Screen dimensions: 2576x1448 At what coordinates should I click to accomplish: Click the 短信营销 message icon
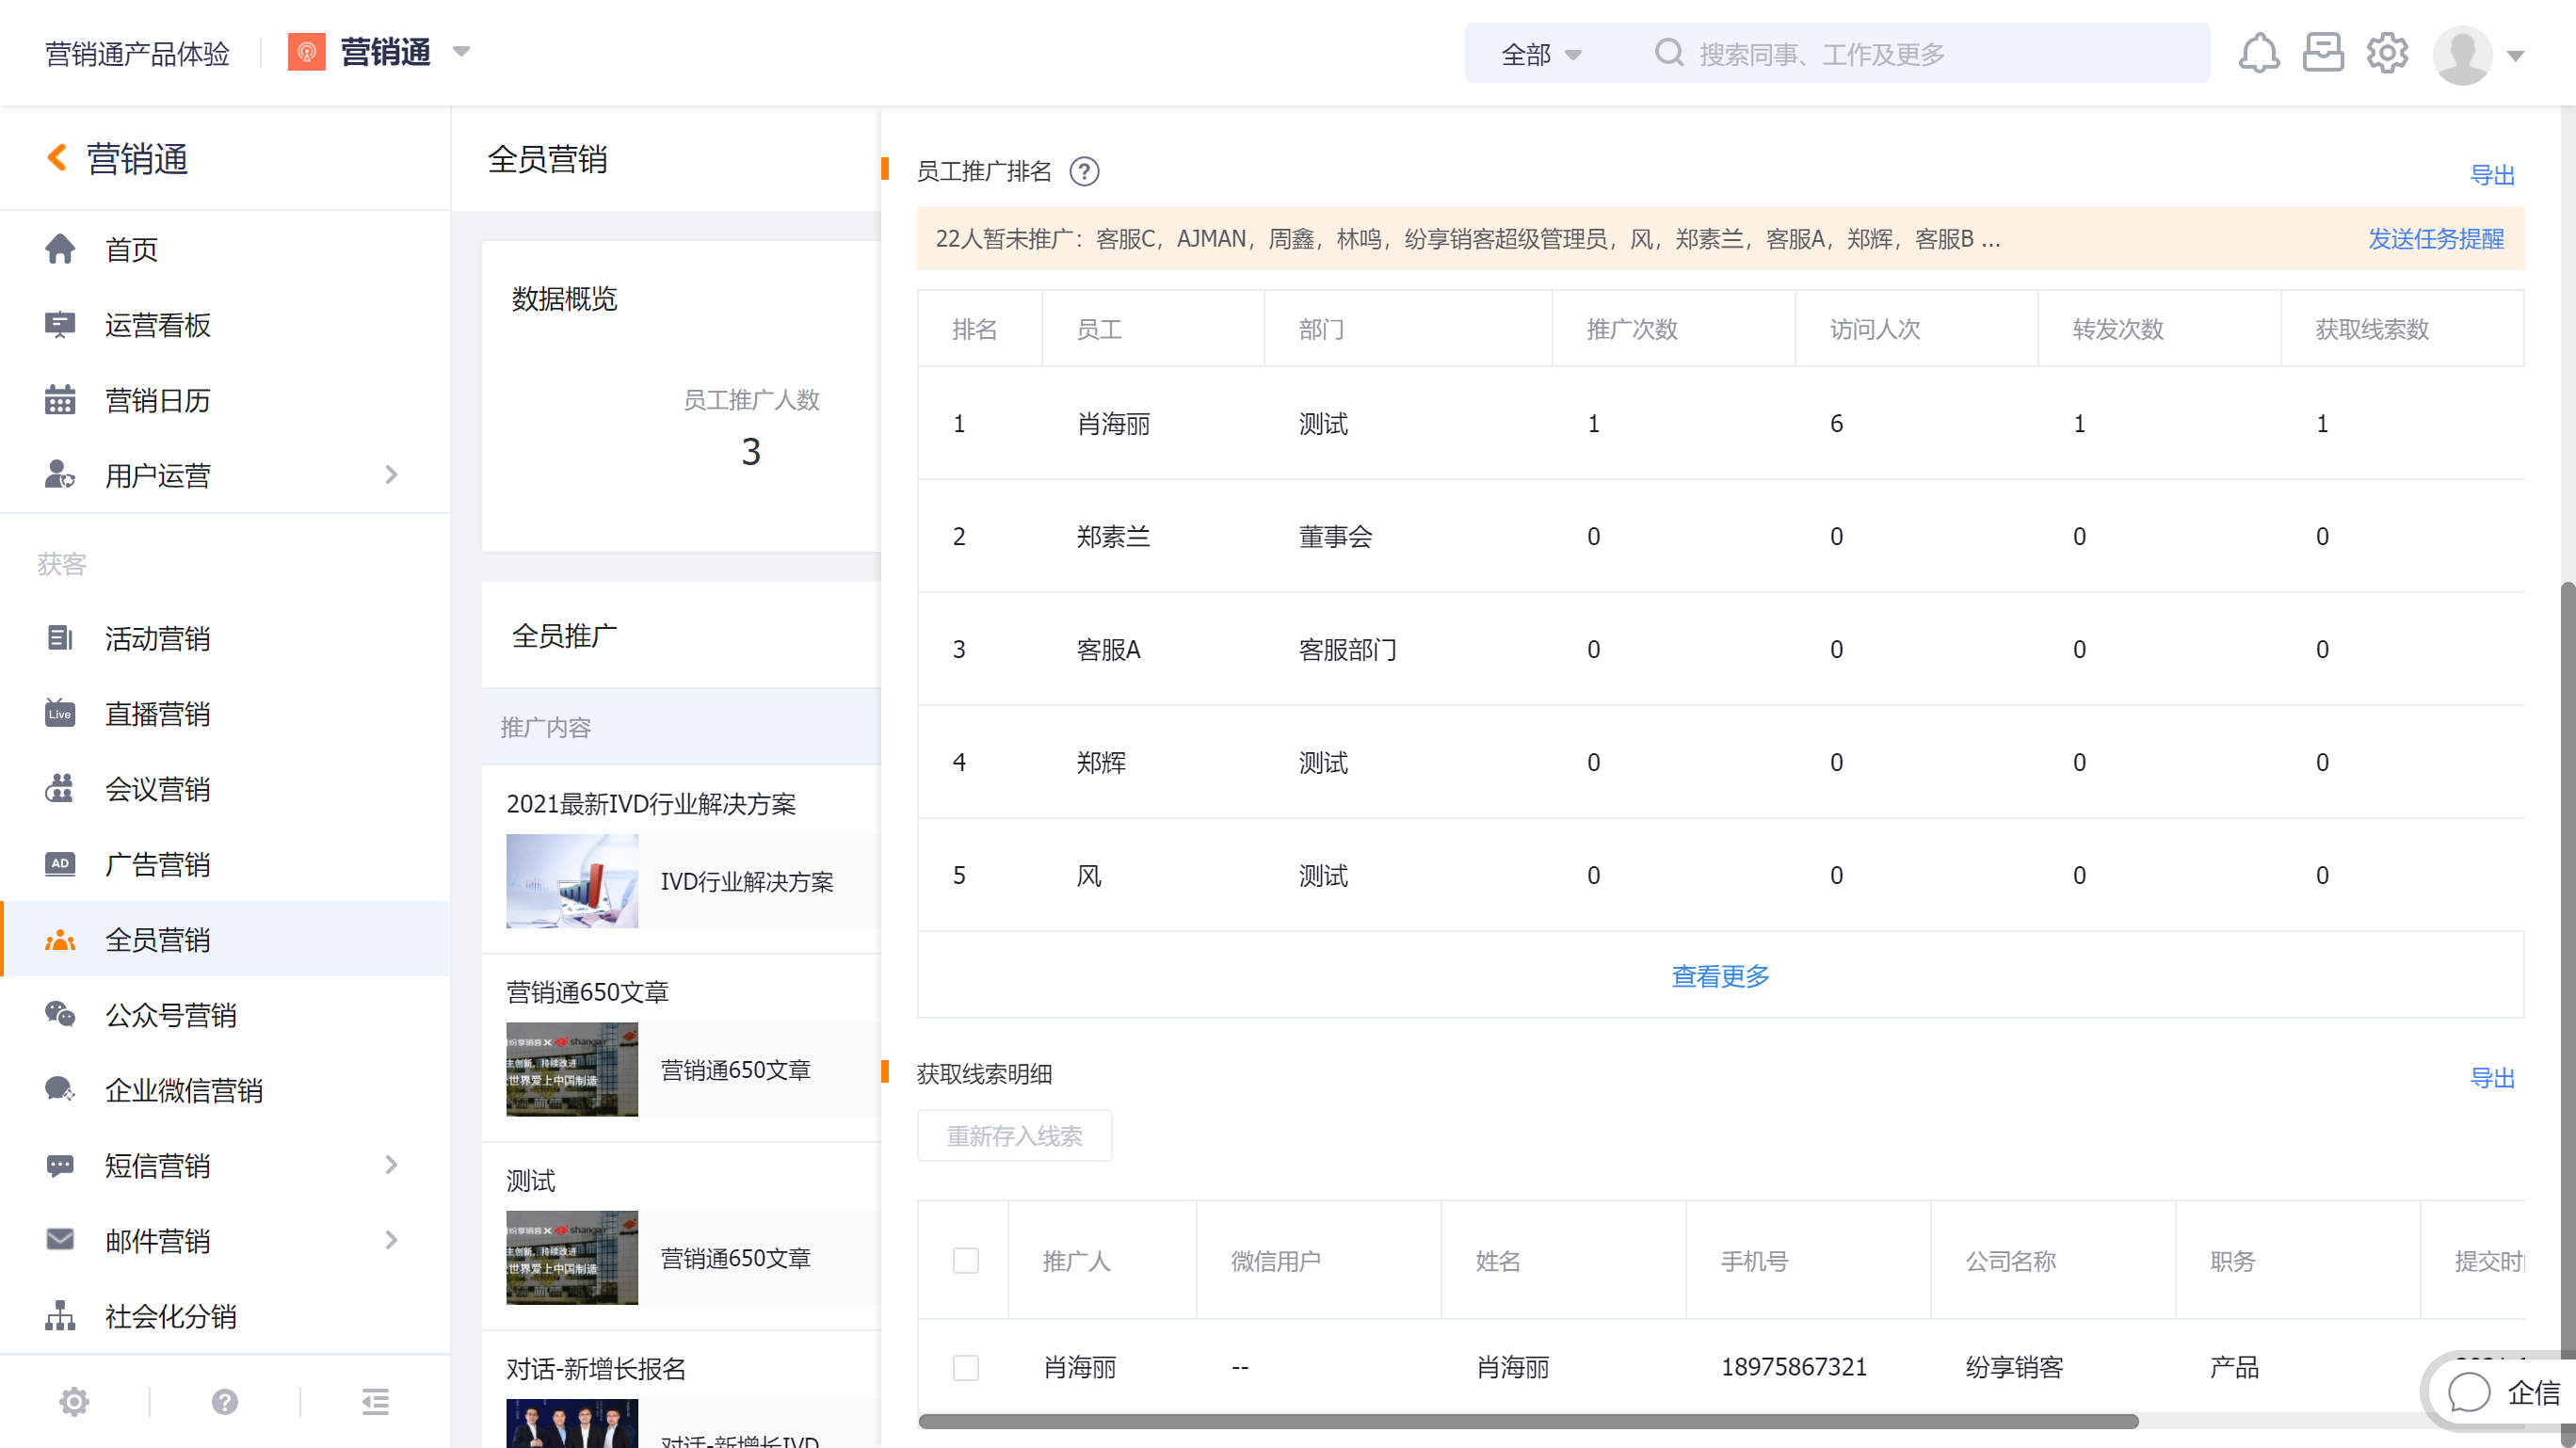click(x=60, y=1165)
